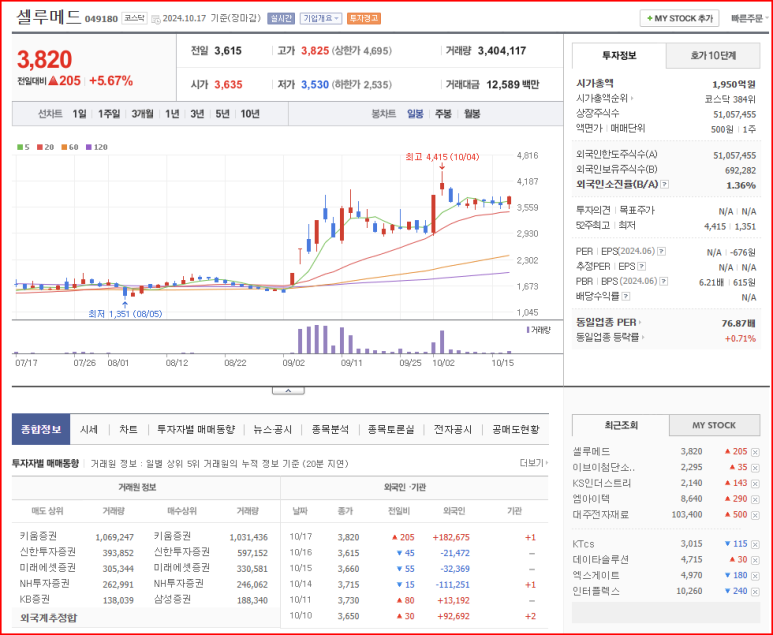Select 1년 line chart period

172,114
